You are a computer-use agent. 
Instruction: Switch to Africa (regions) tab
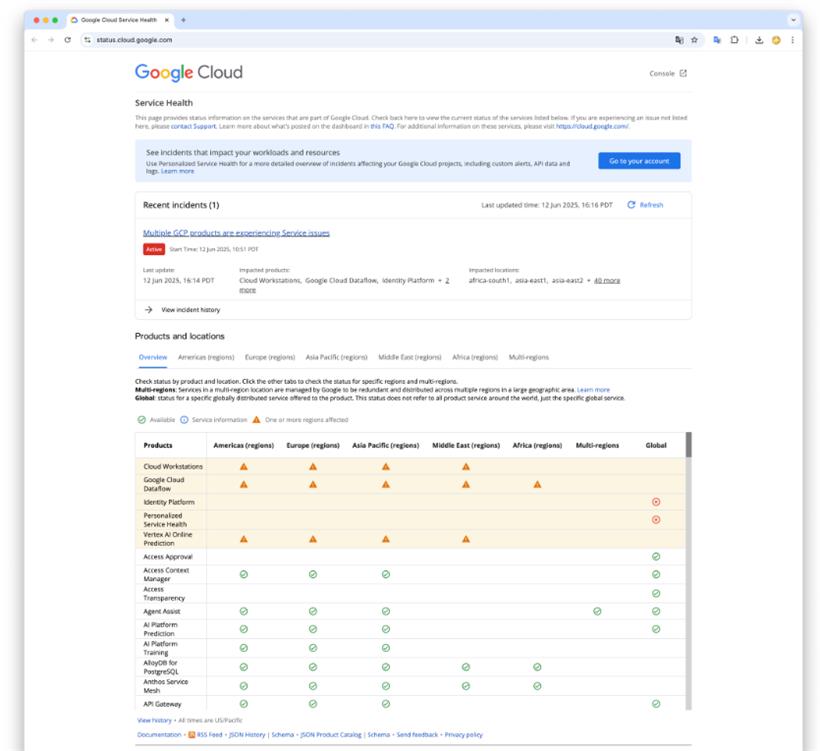475,357
